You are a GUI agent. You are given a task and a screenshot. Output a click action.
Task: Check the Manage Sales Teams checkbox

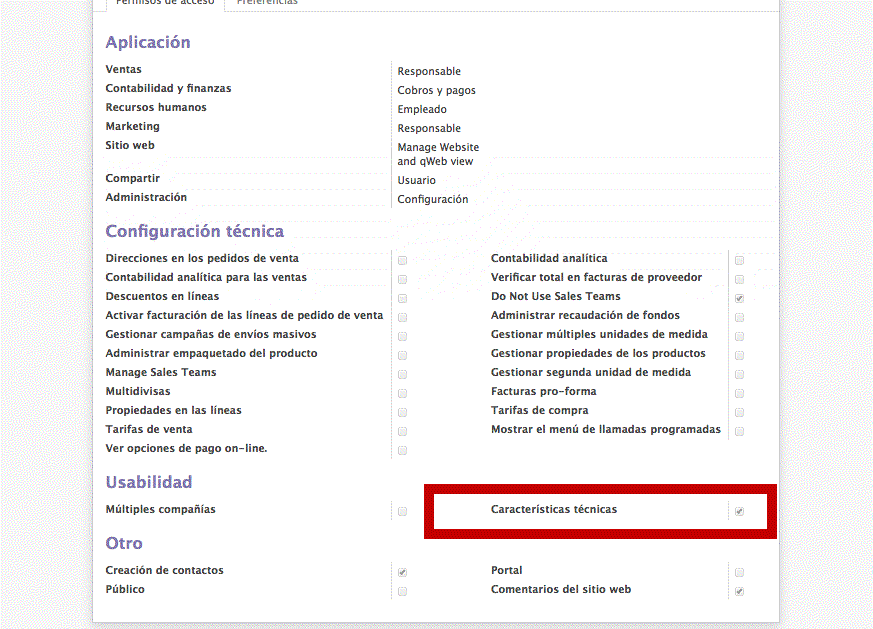402,374
